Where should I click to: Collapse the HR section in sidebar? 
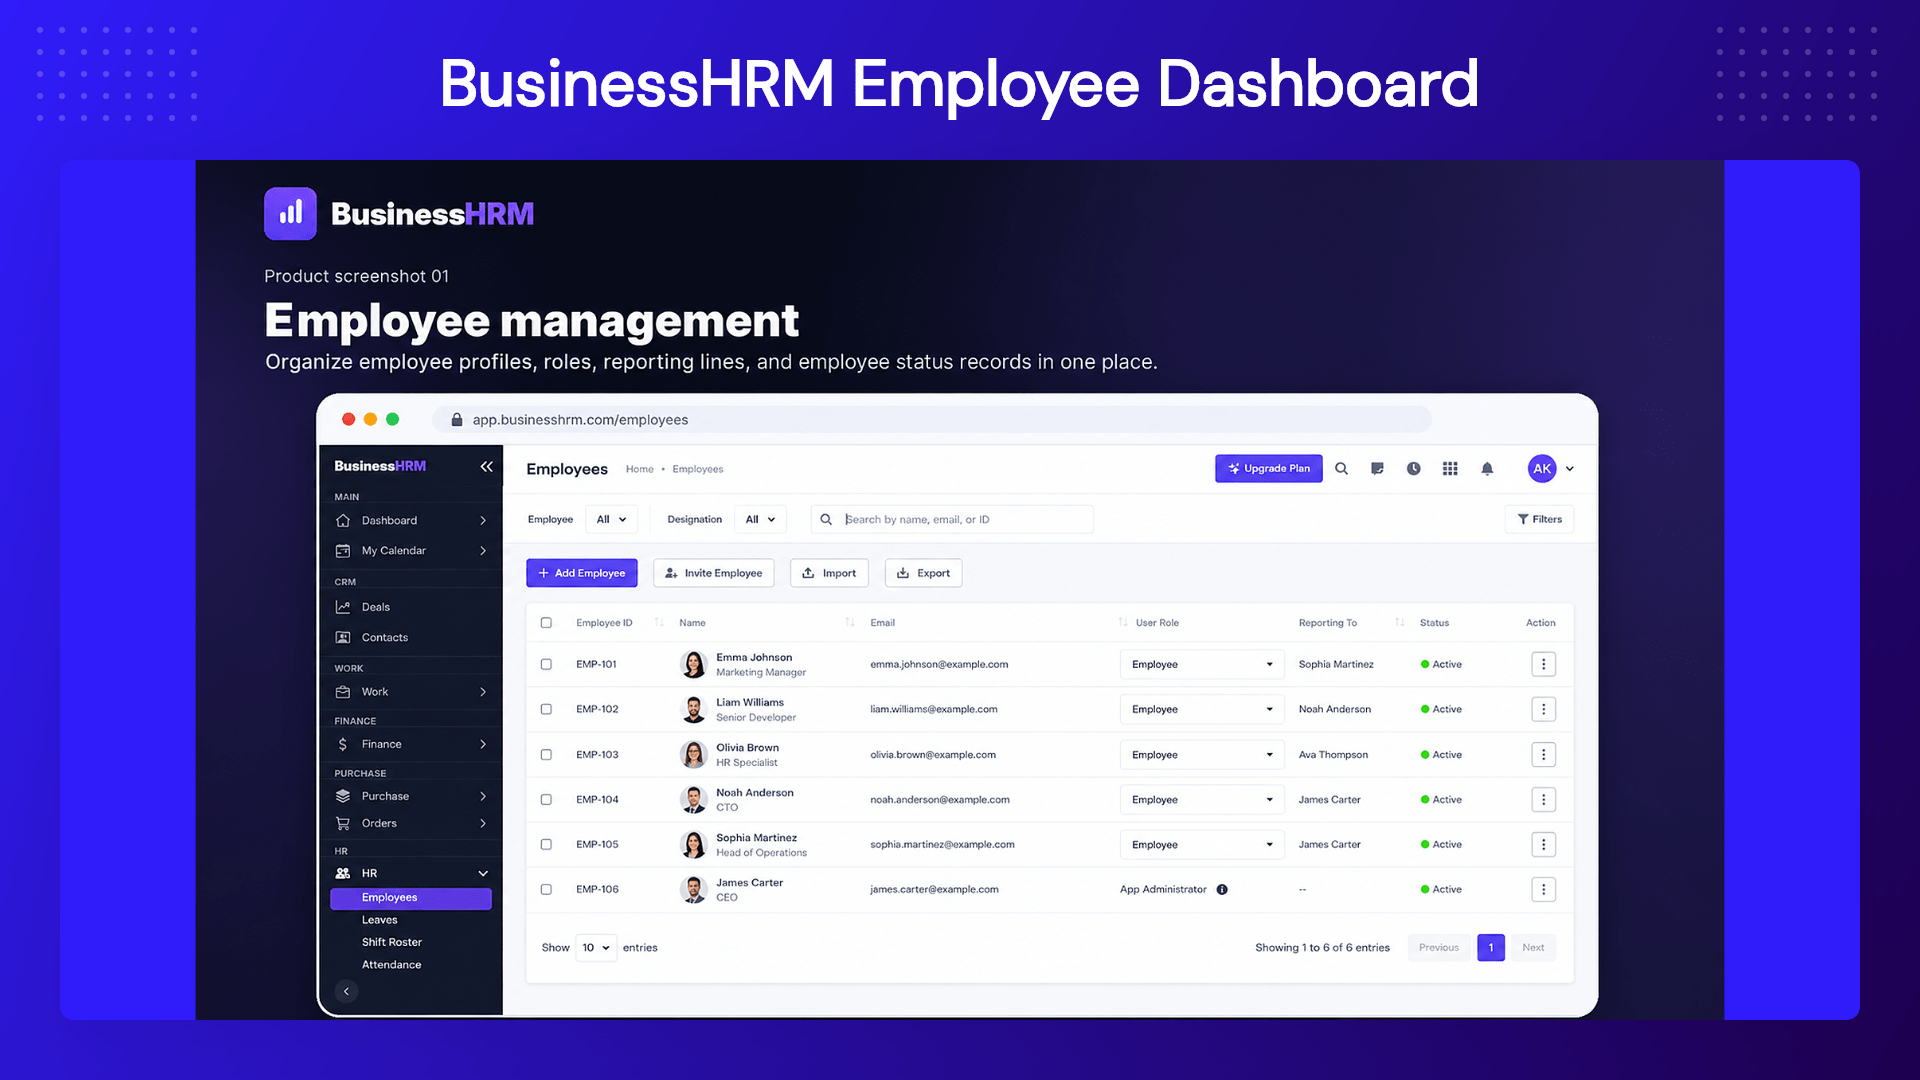(x=483, y=873)
